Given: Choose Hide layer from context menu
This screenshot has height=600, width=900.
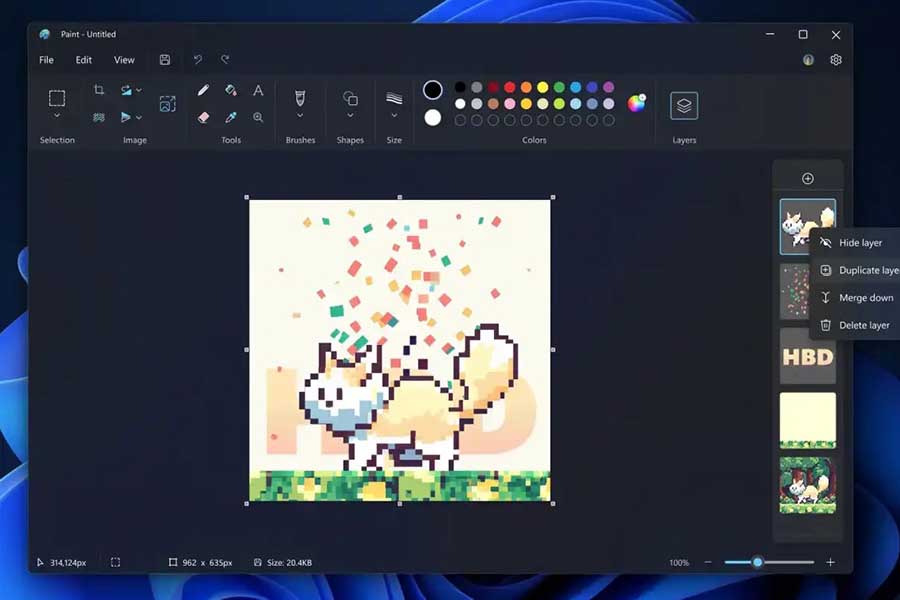Looking at the screenshot, I should point(855,243).
